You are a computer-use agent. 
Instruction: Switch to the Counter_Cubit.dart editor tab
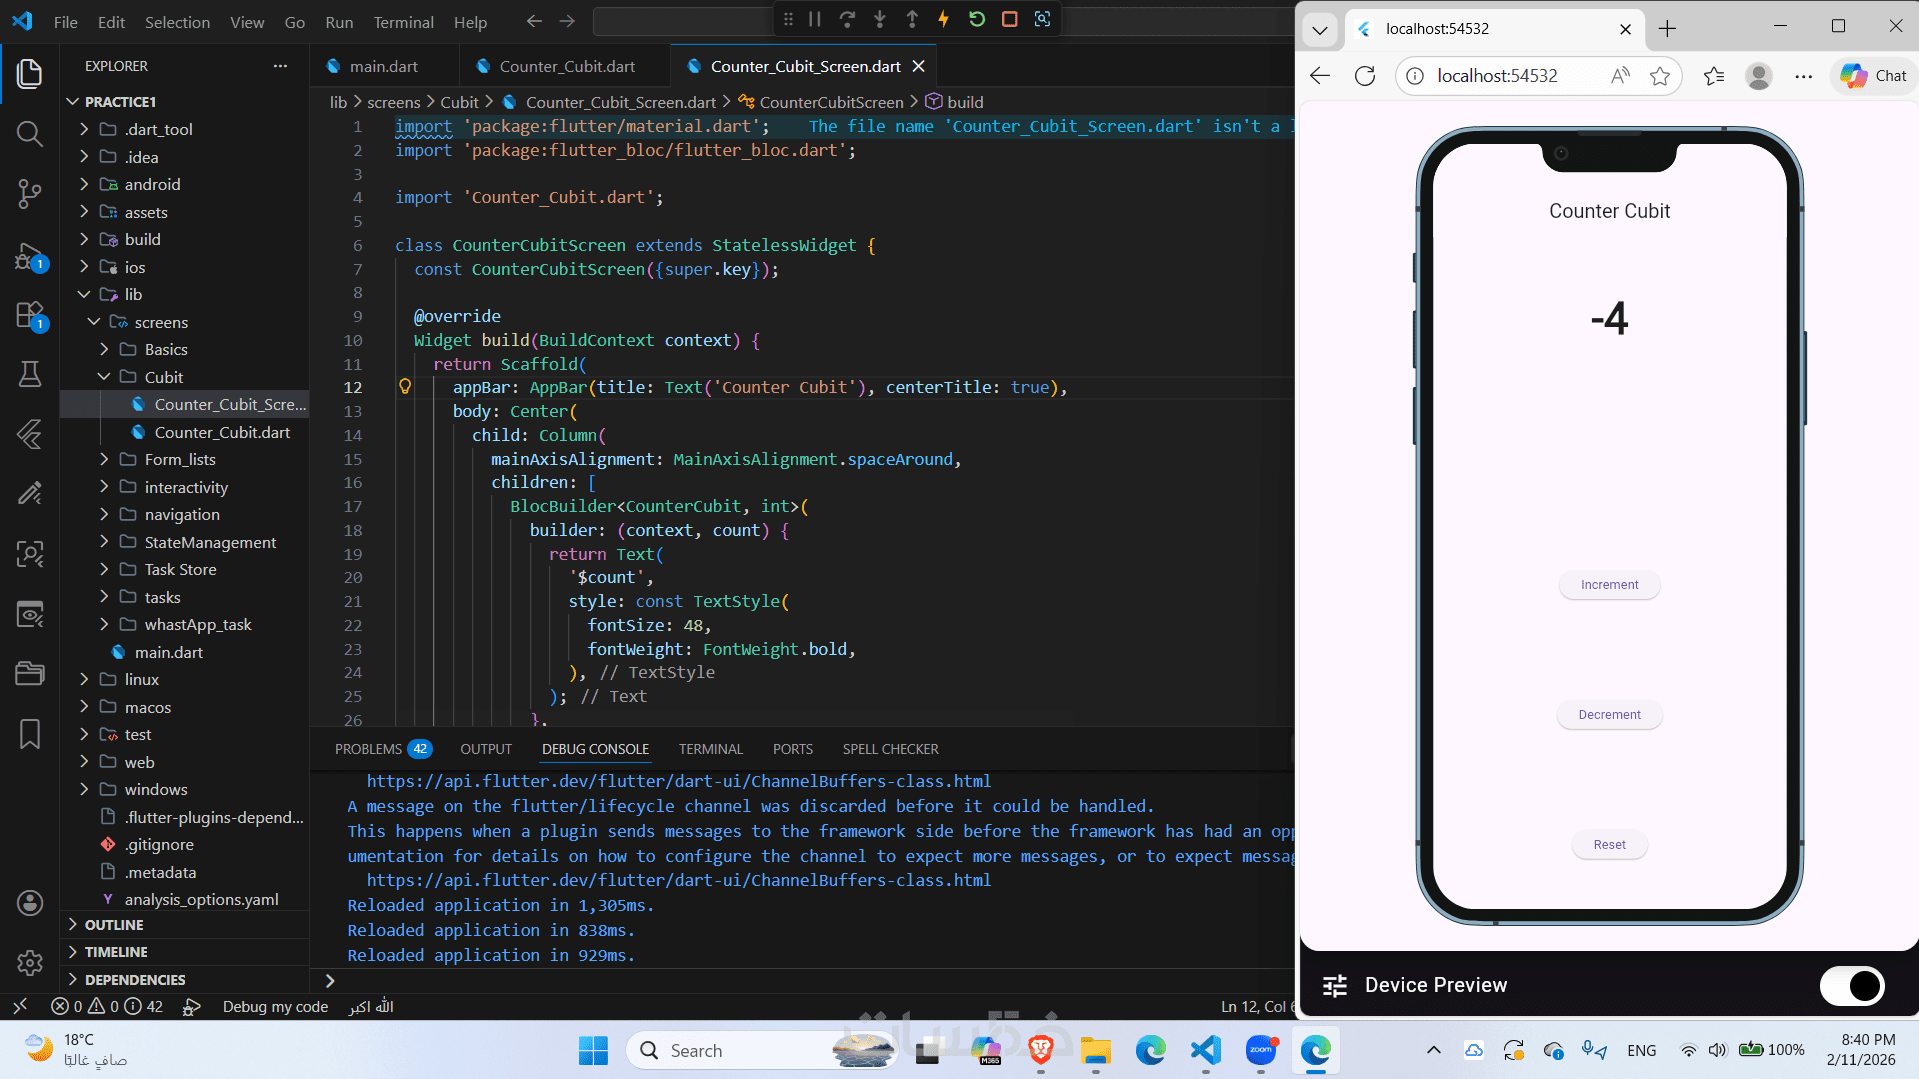(567, 66)
